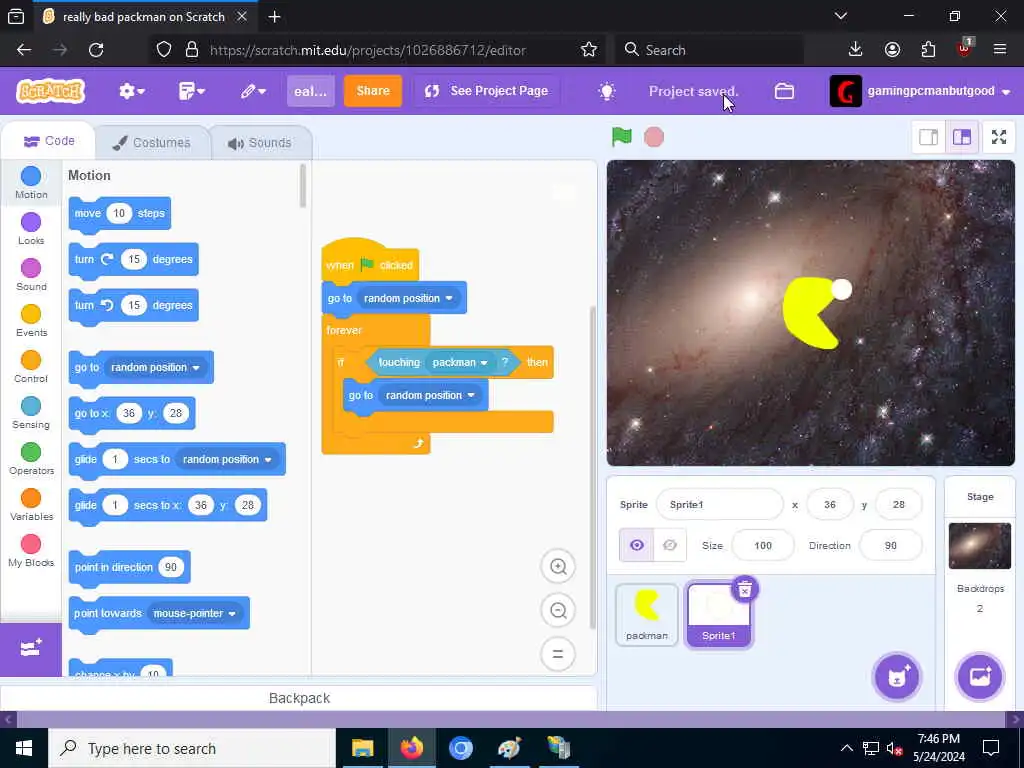Image resolution: width=1024 pixels, height=768 pixels.
Task: Click the green flag to run
Action: click(x=622, y=136)
